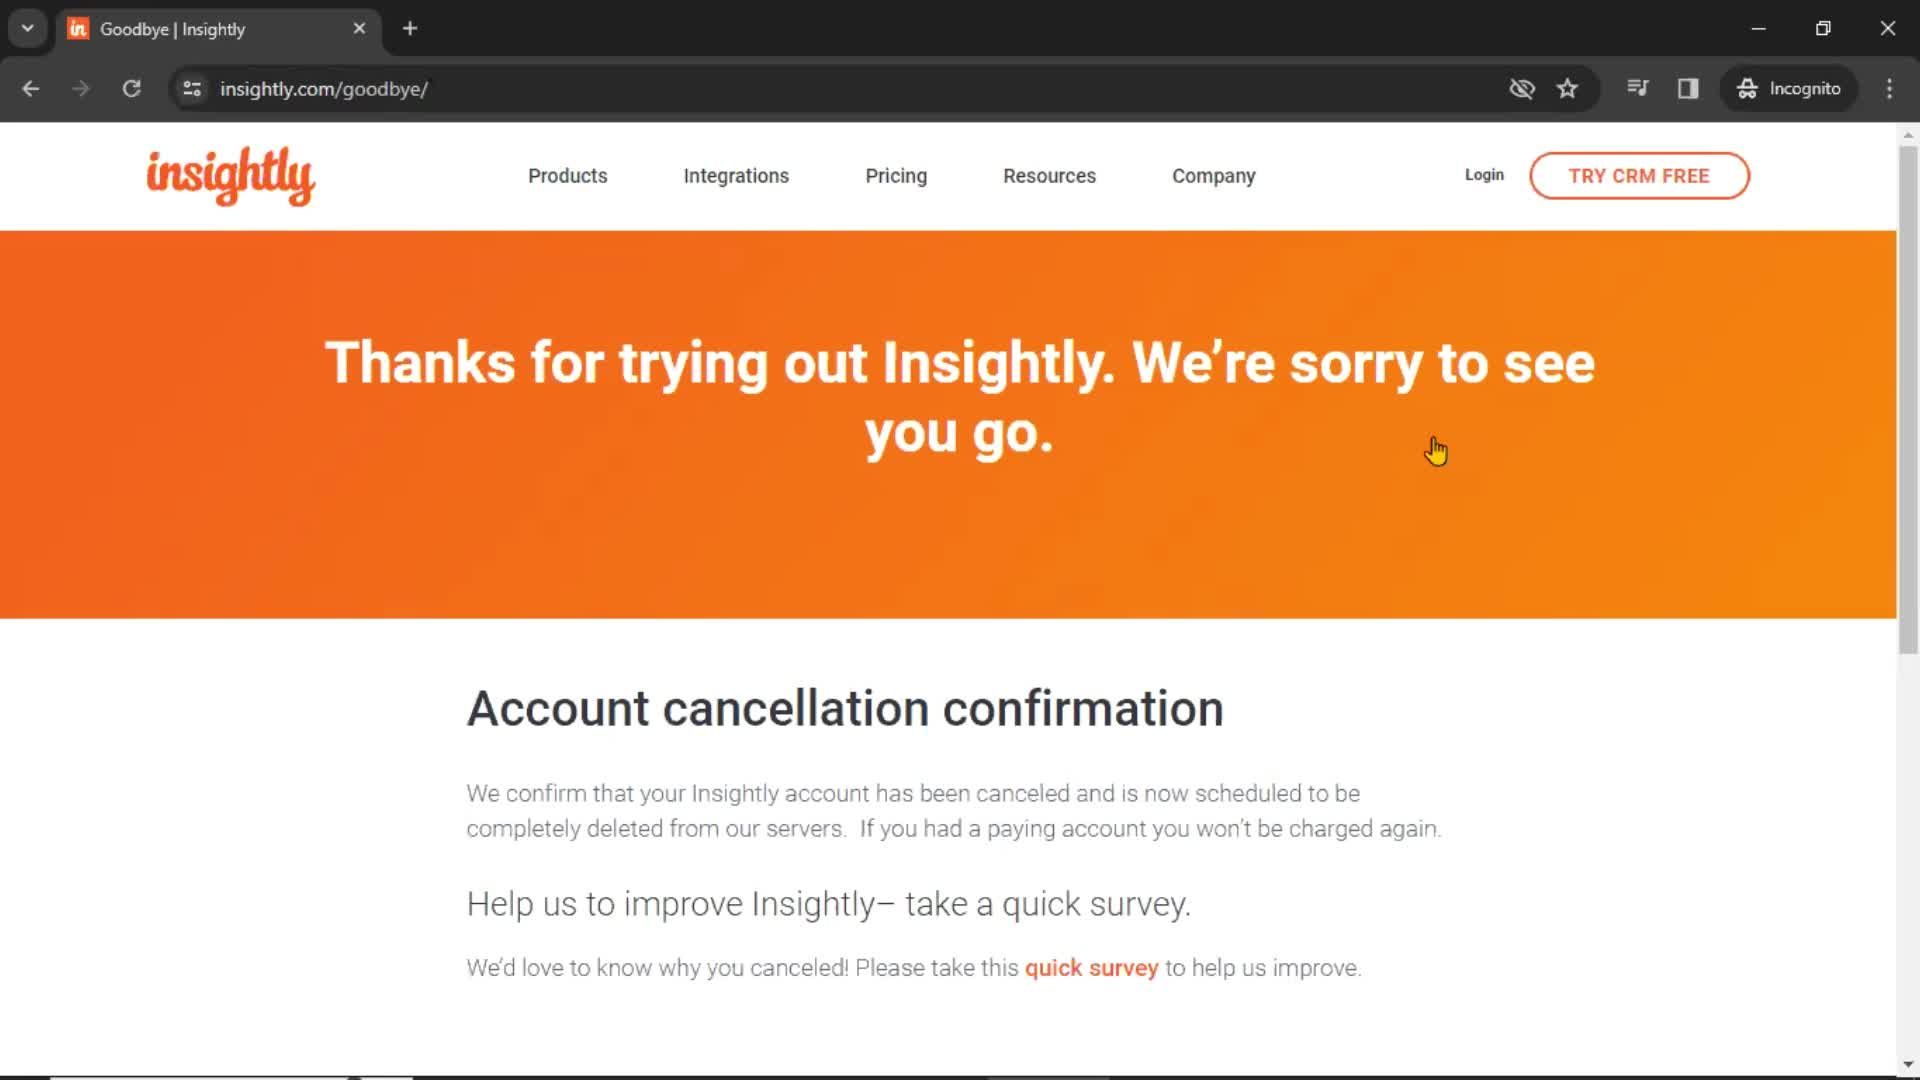This screenshot has height=1080, width=1920.
Task: Click the browser settings kebab icon
Action: point(1890,88)
